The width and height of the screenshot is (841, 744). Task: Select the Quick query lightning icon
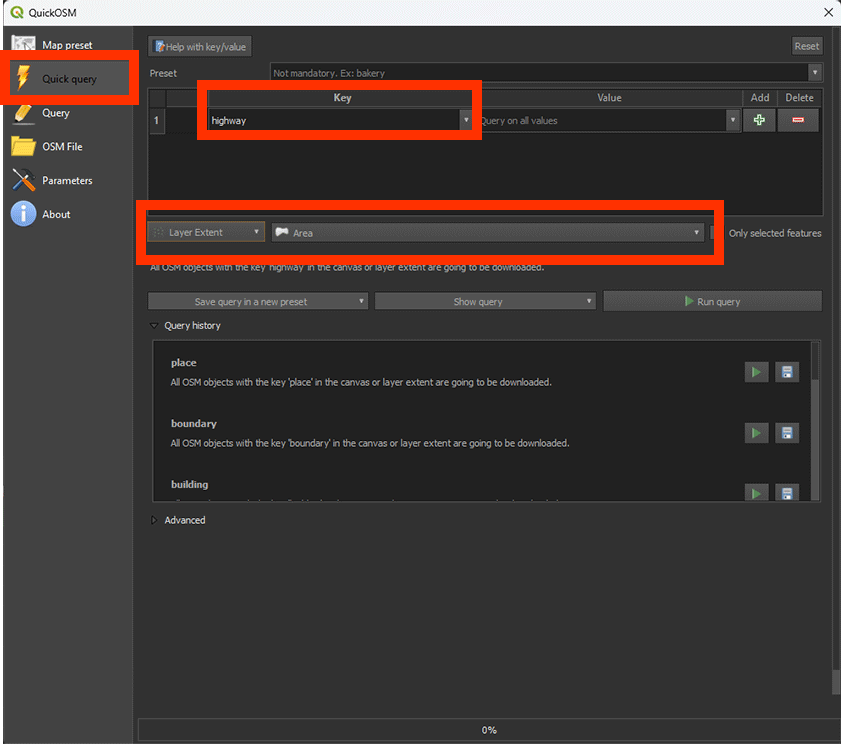pyautogui.click(x=24, y=79)
